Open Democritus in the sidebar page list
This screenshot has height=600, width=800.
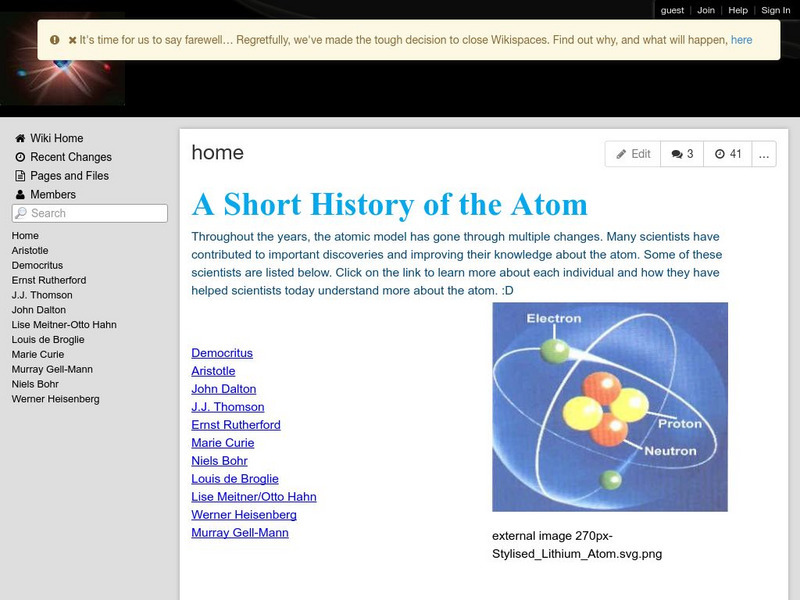click(37, 265)
